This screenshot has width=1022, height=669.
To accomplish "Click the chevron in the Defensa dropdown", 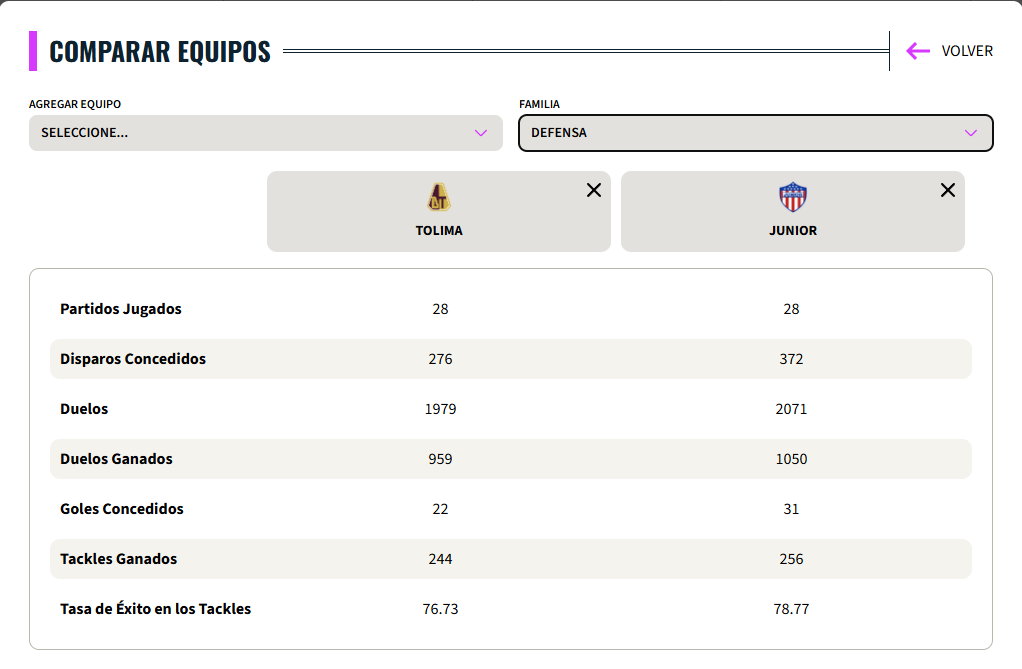I will pyautogui.click(x=970, y=133).
